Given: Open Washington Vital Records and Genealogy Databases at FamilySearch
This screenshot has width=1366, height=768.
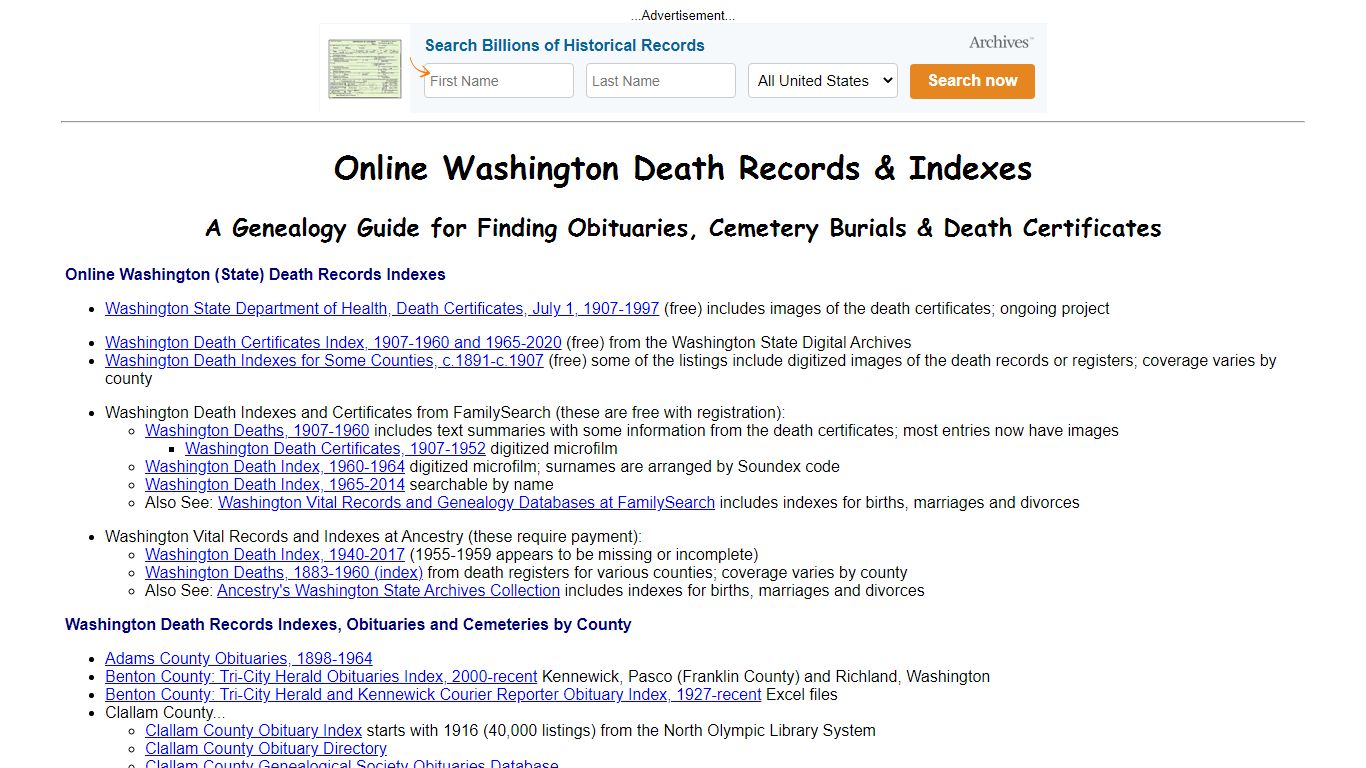Looking at the screenshot, I should click(x=466, y=502).
